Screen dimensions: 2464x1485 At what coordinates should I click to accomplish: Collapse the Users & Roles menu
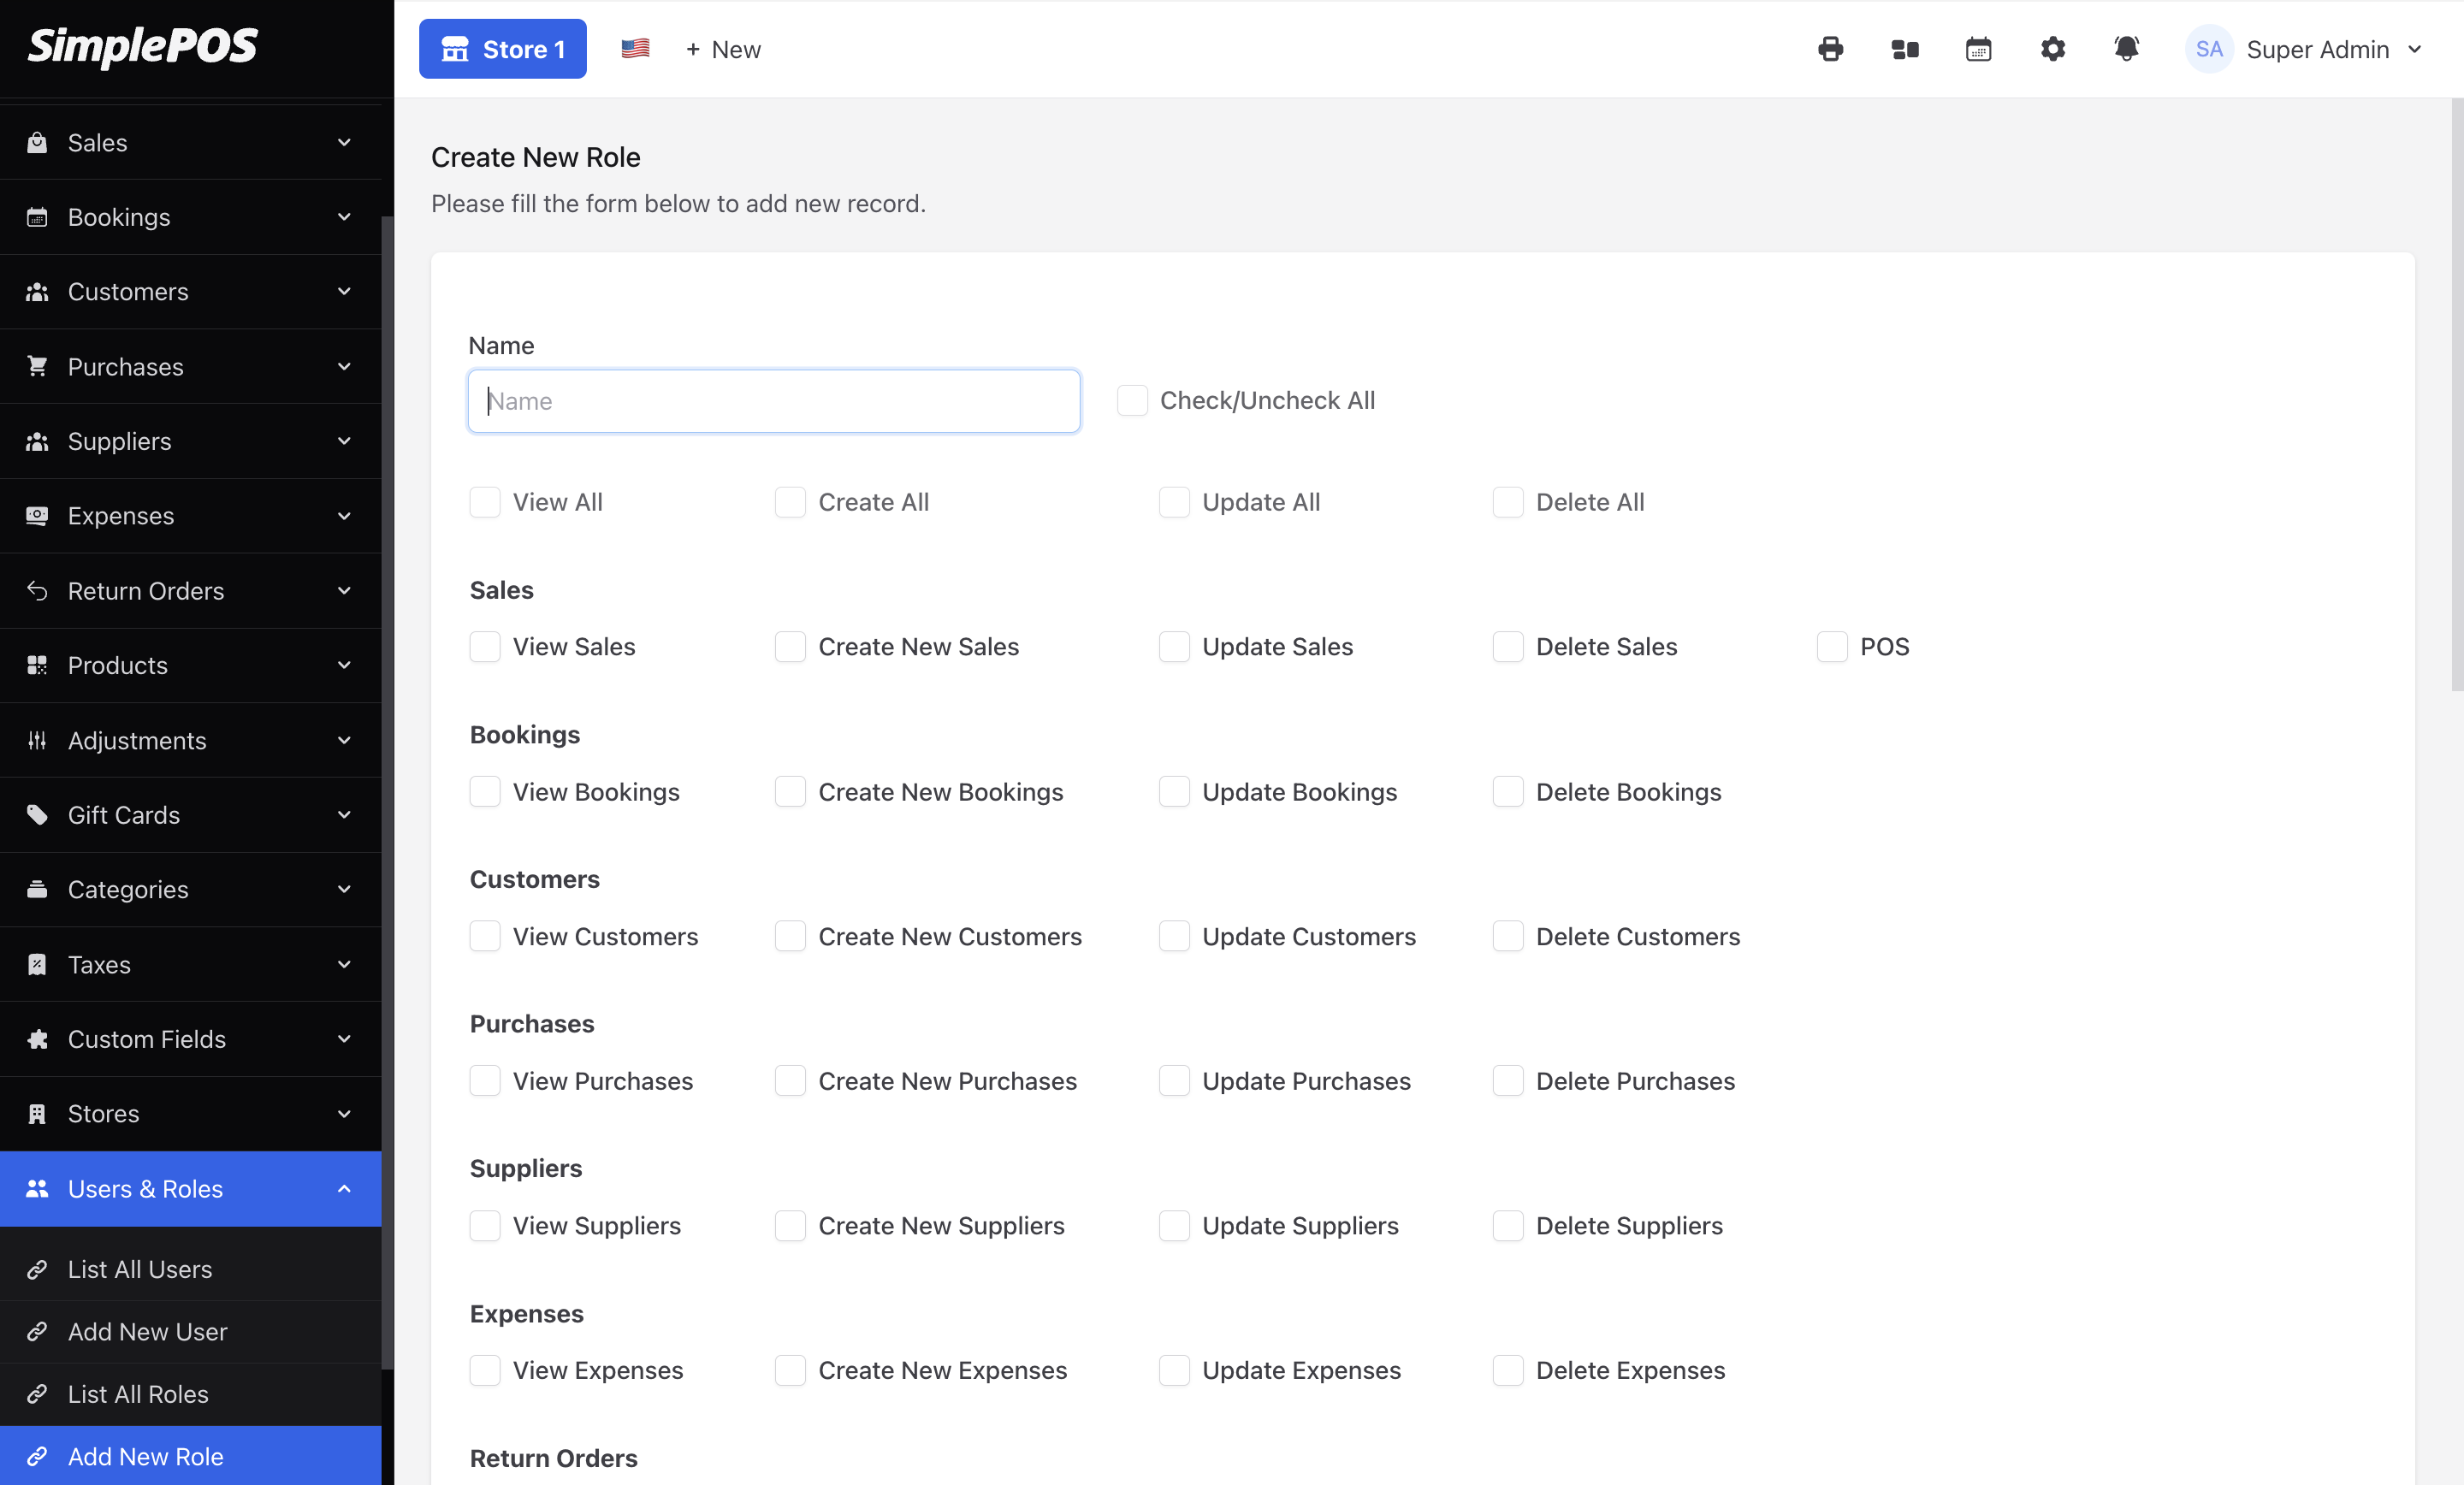pyautogui.click(x=190, y=1189)
